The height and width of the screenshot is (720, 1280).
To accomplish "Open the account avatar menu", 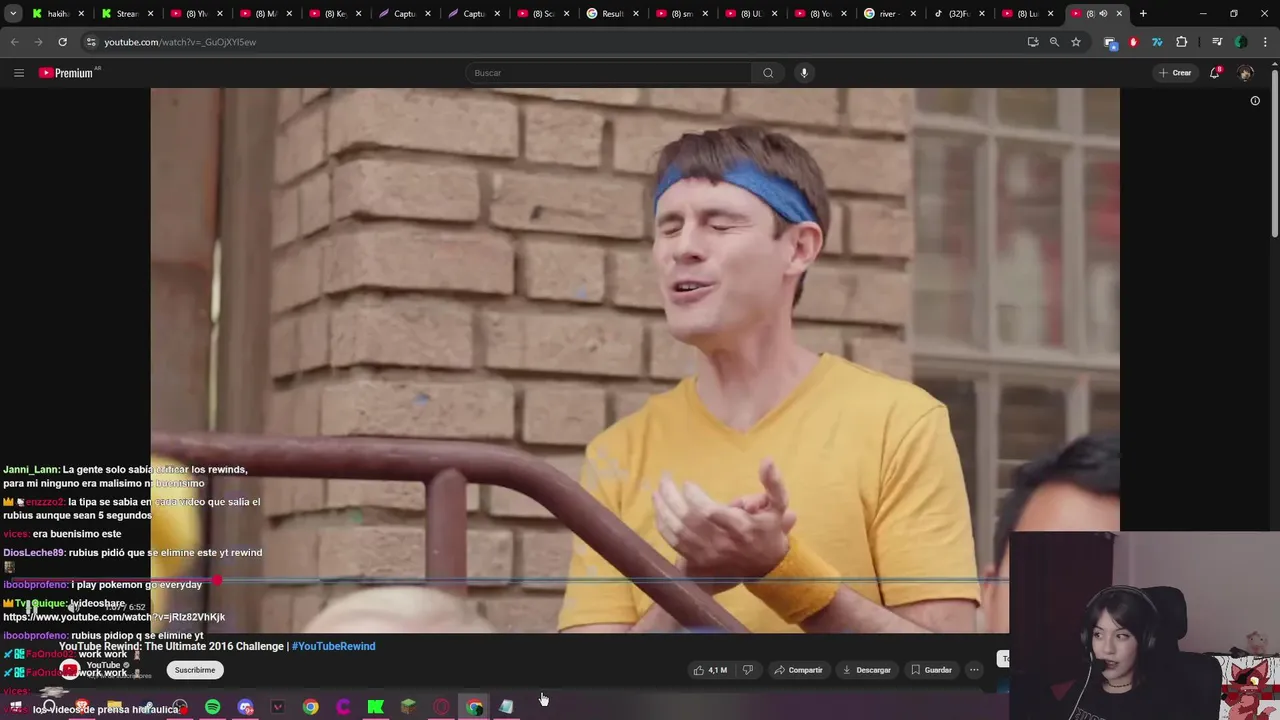I will [x=1245, y=73].
